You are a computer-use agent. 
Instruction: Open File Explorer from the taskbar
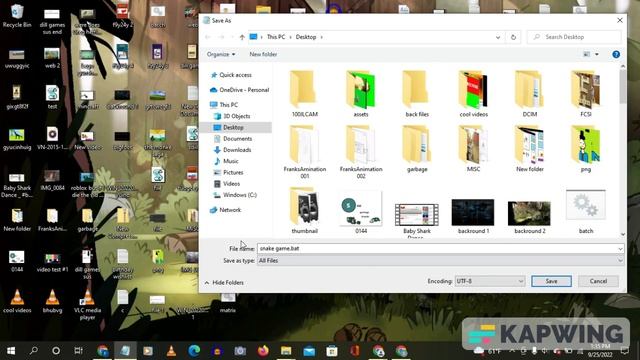tap(286, 351)
